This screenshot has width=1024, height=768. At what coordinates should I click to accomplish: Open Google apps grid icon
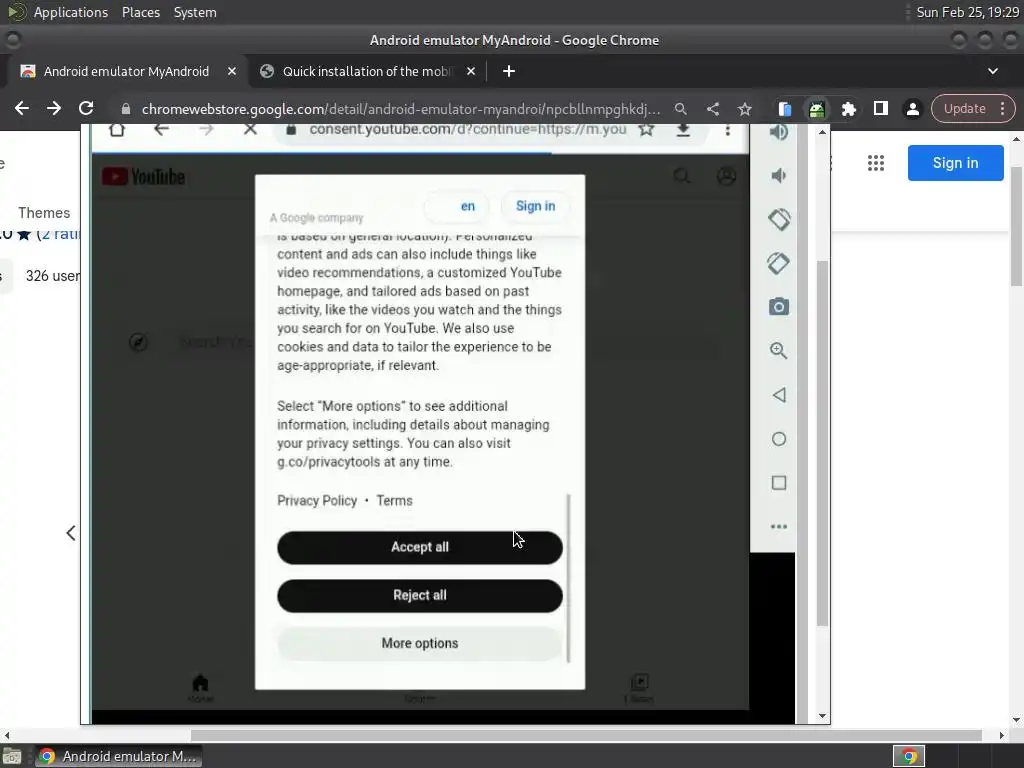point(876,163)
